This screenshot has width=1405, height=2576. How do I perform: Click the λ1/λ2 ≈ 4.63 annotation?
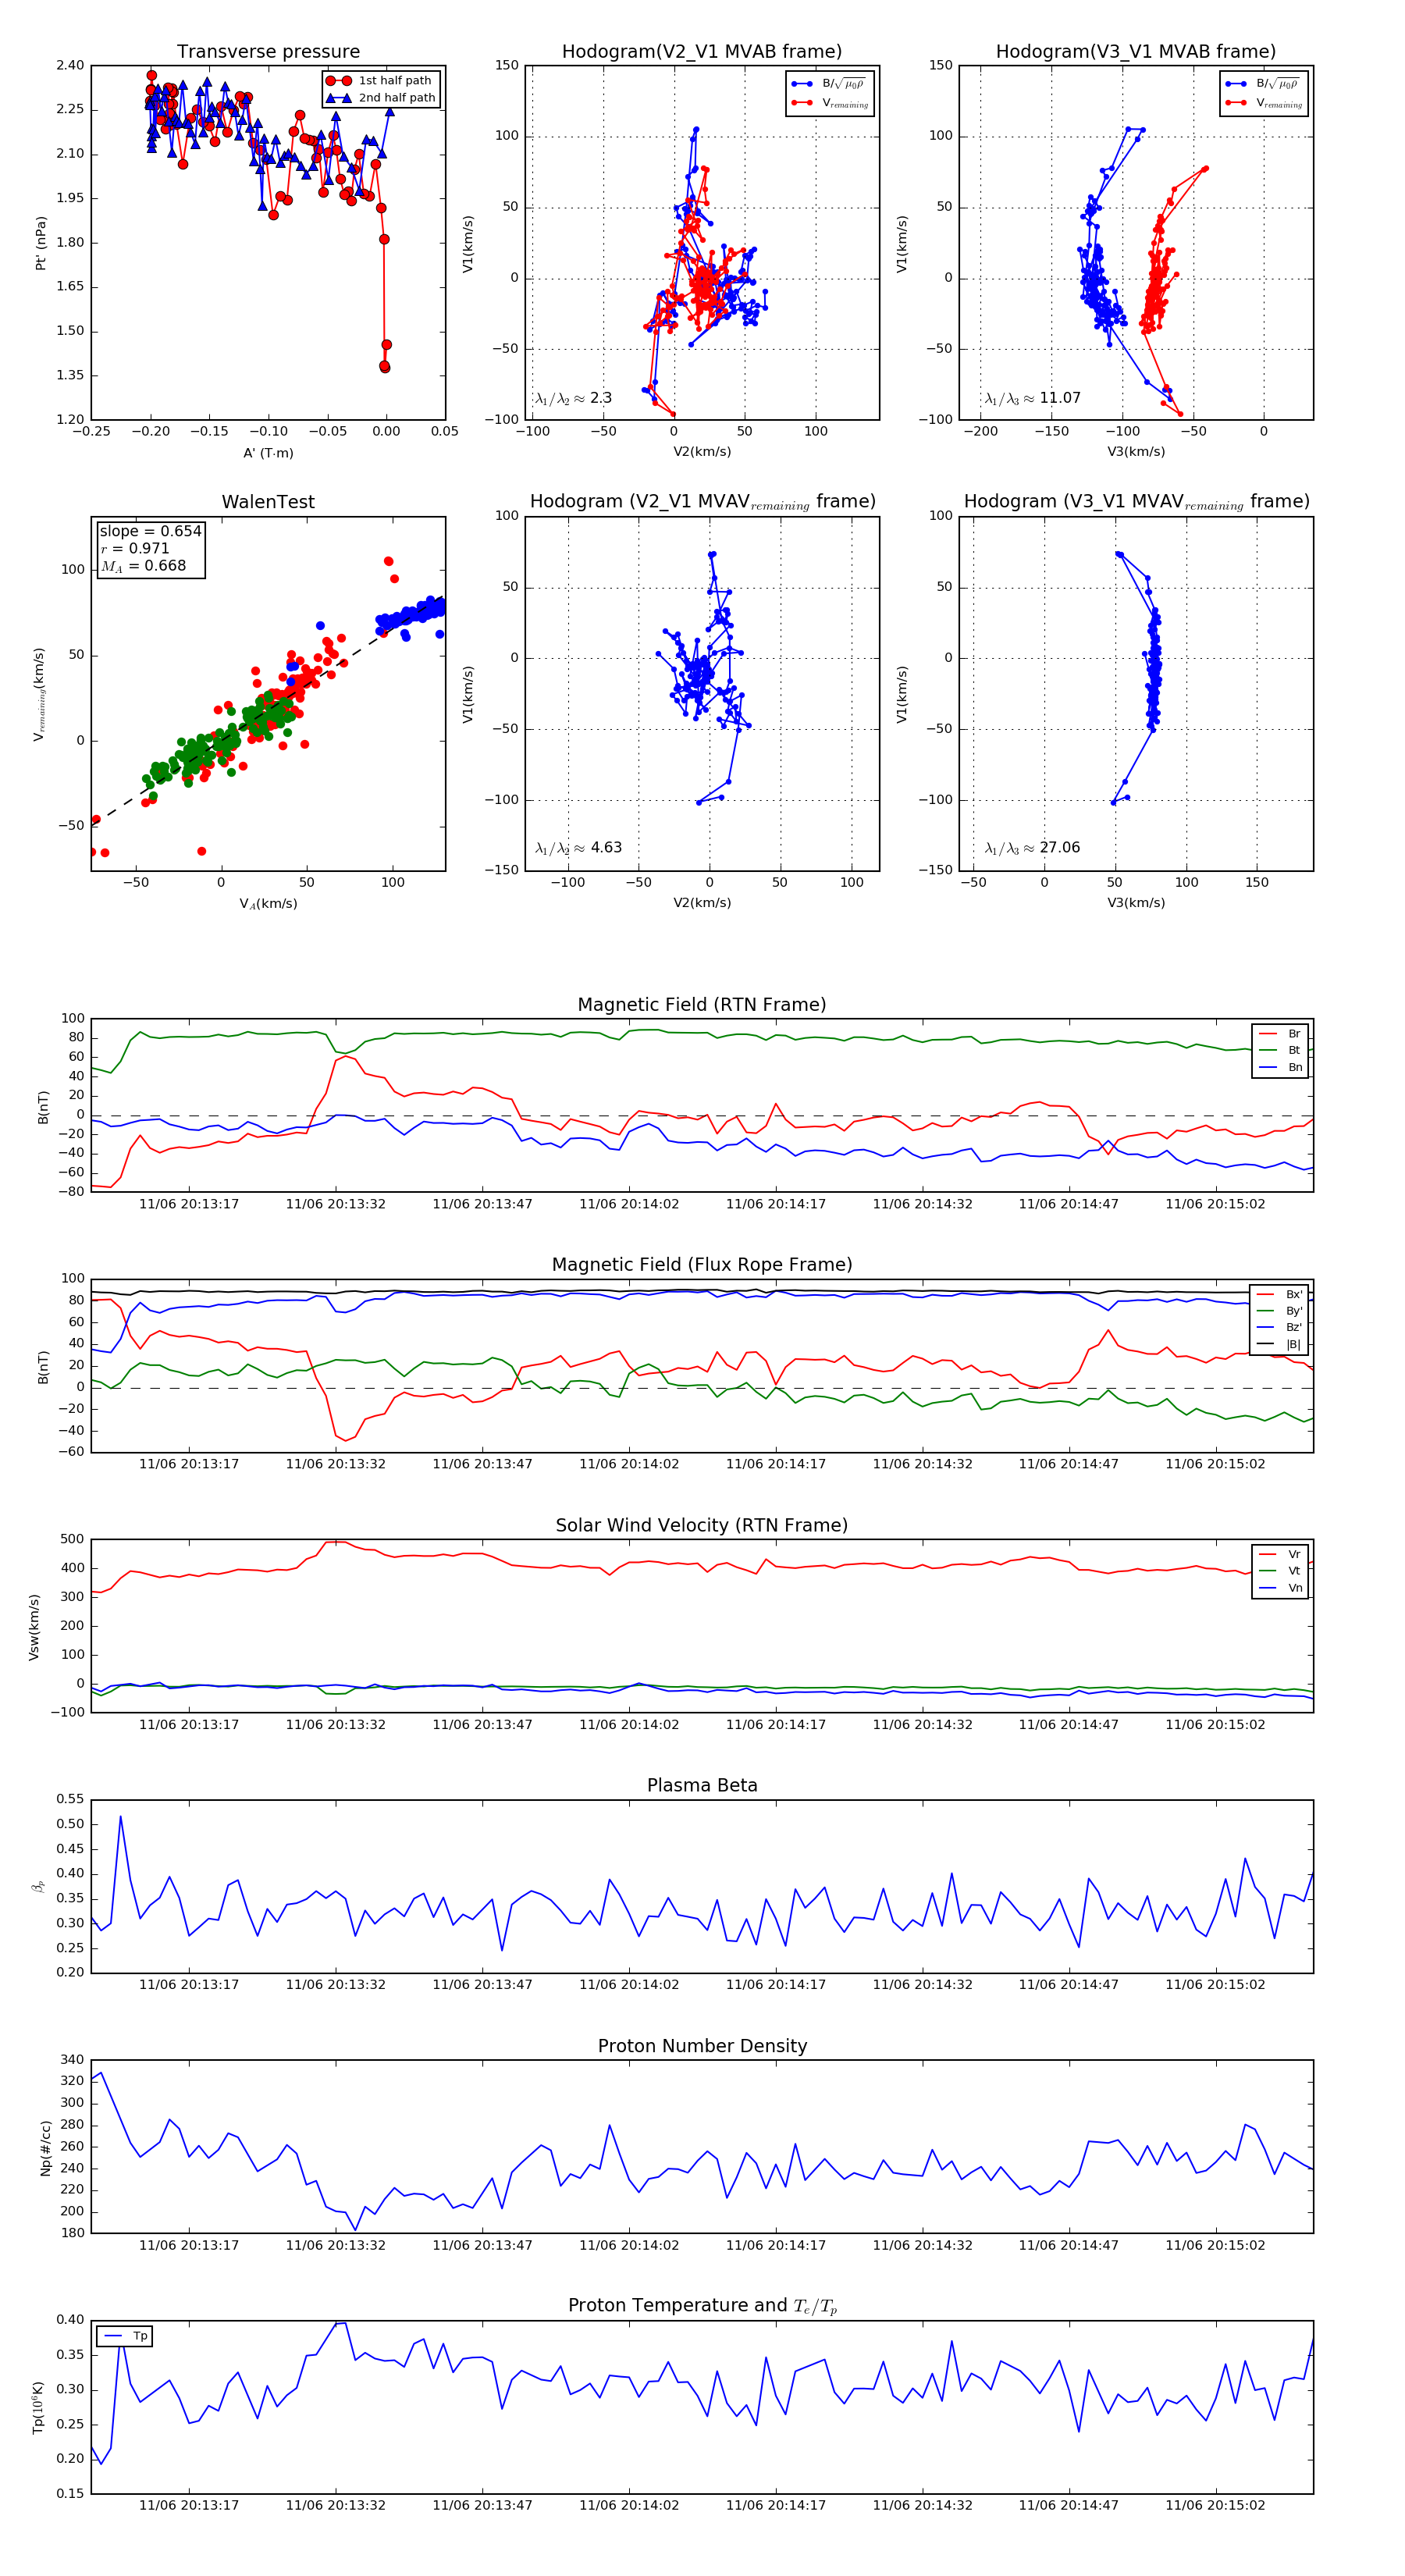pyautogui.click(x=578, y=848)
